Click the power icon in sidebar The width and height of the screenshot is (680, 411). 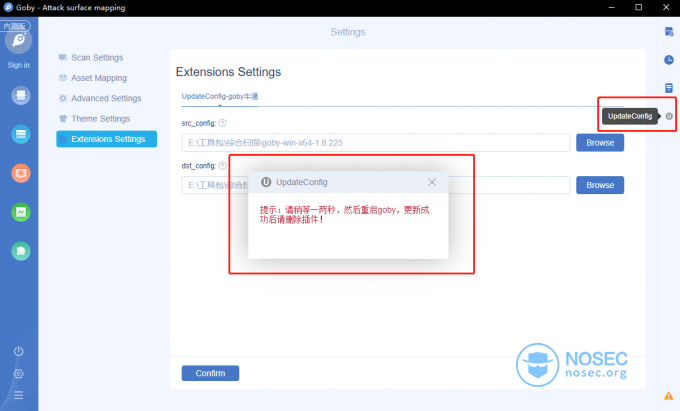(x=19, y=351)
